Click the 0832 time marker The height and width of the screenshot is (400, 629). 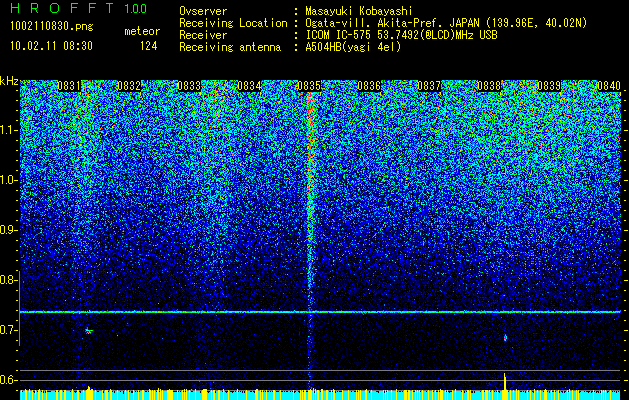click(129, 86)
